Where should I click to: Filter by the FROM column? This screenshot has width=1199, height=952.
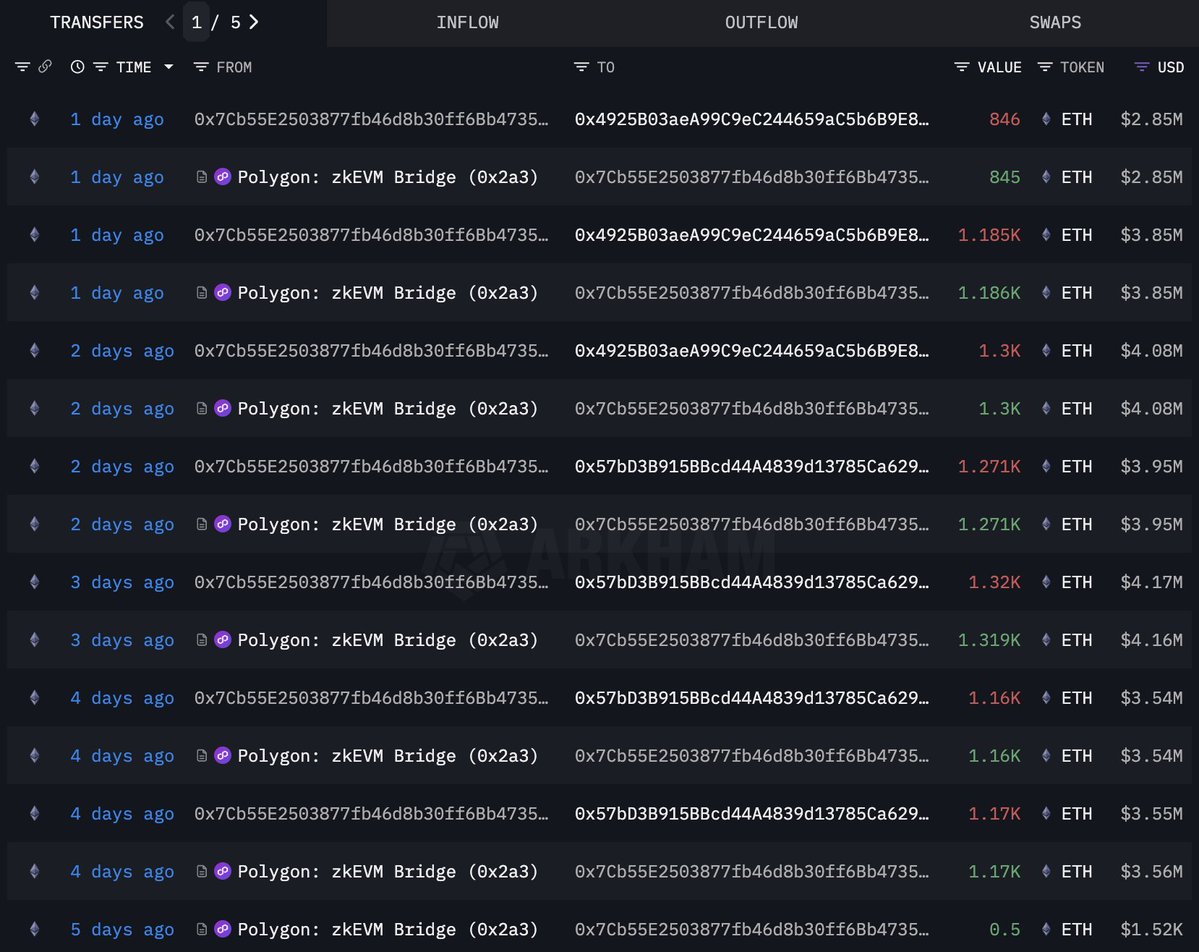(201, 67)
